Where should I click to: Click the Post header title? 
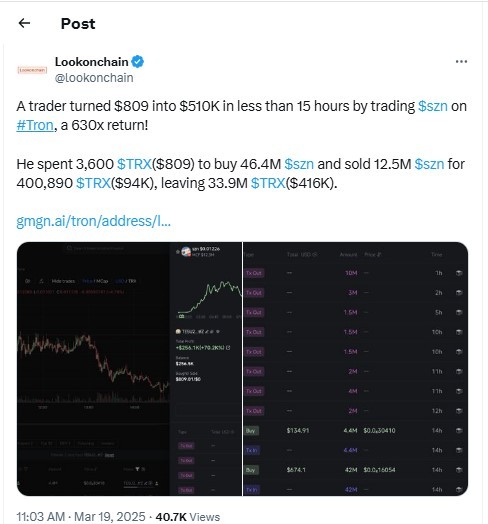(x=78, y=24)
